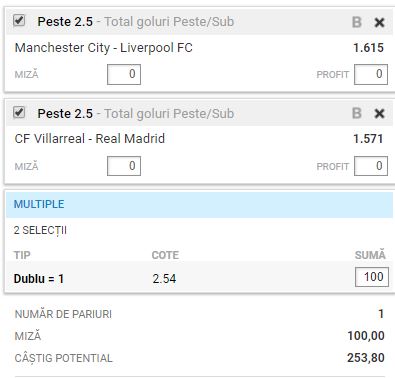Click the Dublu = 1 bet type row

(x=199, y=278)
